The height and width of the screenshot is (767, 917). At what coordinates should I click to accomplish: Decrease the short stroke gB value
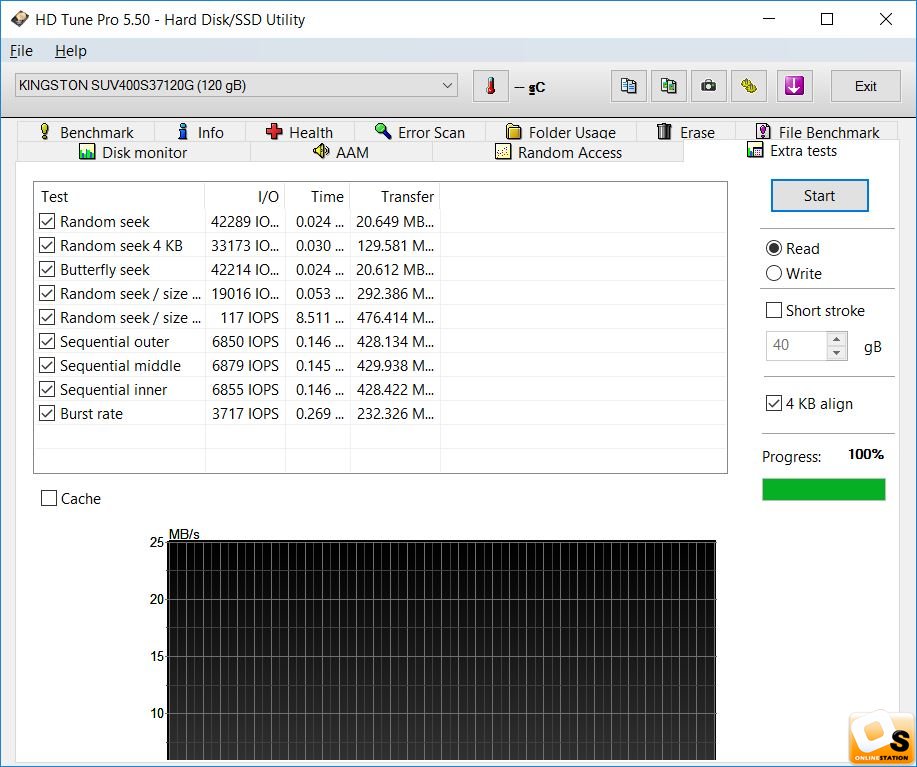pos(837,353)
